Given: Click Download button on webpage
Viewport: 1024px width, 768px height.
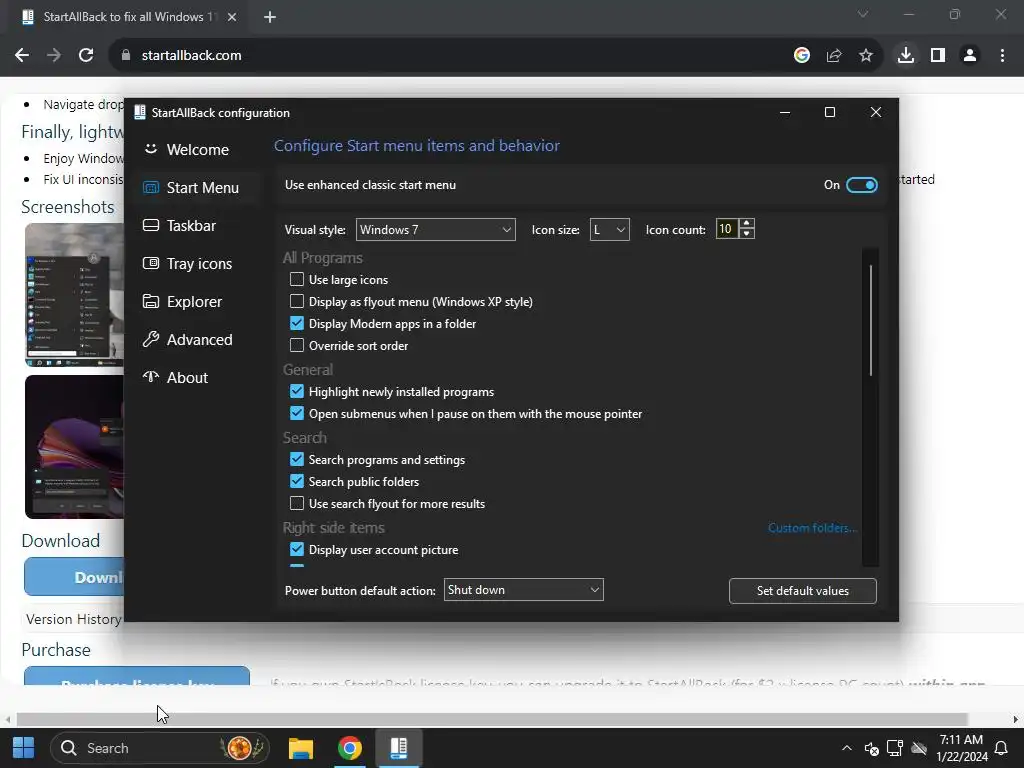Looking at the screenshot, I should point(74,577).
